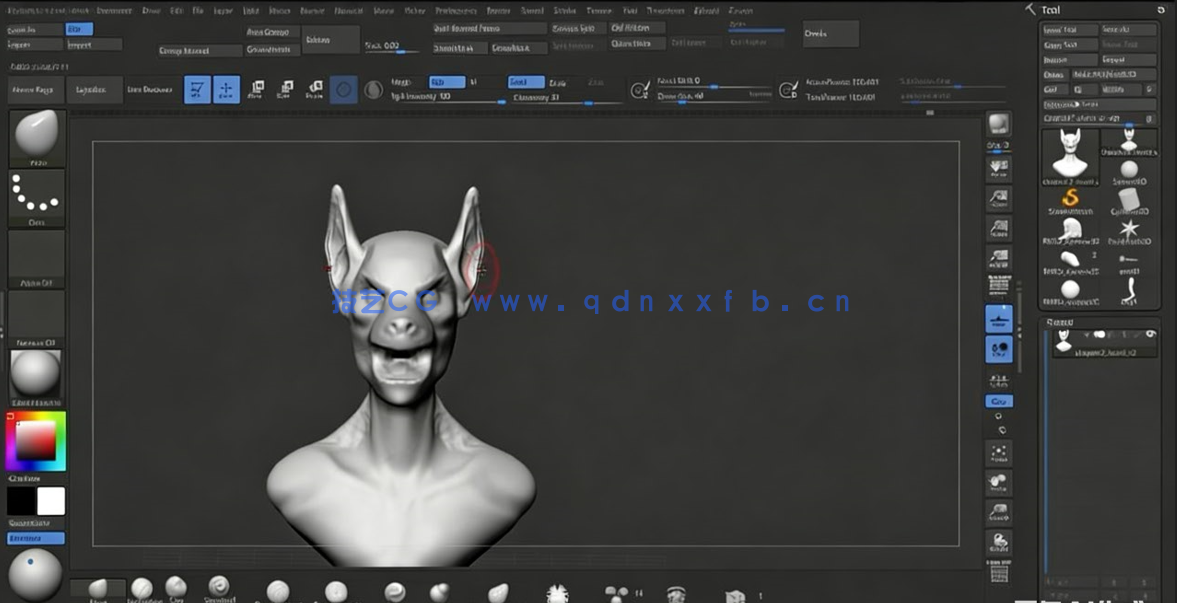Open the alpha selector thumbnail on left shelf
Screen dimensions: 1177x603
coord(36,255)
